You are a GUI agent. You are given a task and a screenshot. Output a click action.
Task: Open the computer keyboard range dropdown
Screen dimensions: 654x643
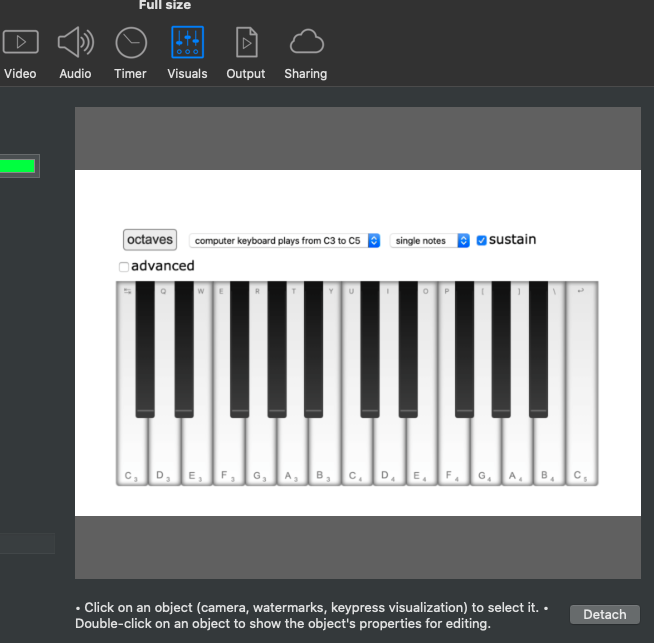point(285,241)
